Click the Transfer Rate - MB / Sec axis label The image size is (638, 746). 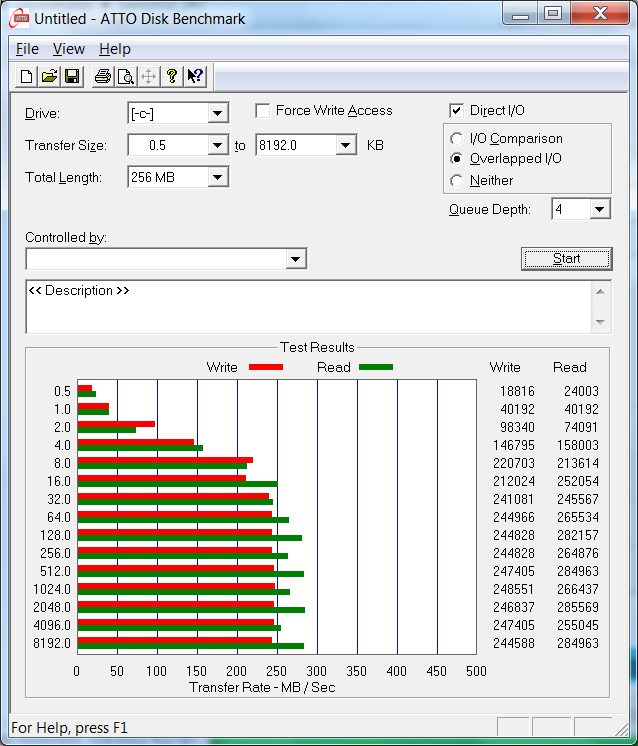pos(262,687)
